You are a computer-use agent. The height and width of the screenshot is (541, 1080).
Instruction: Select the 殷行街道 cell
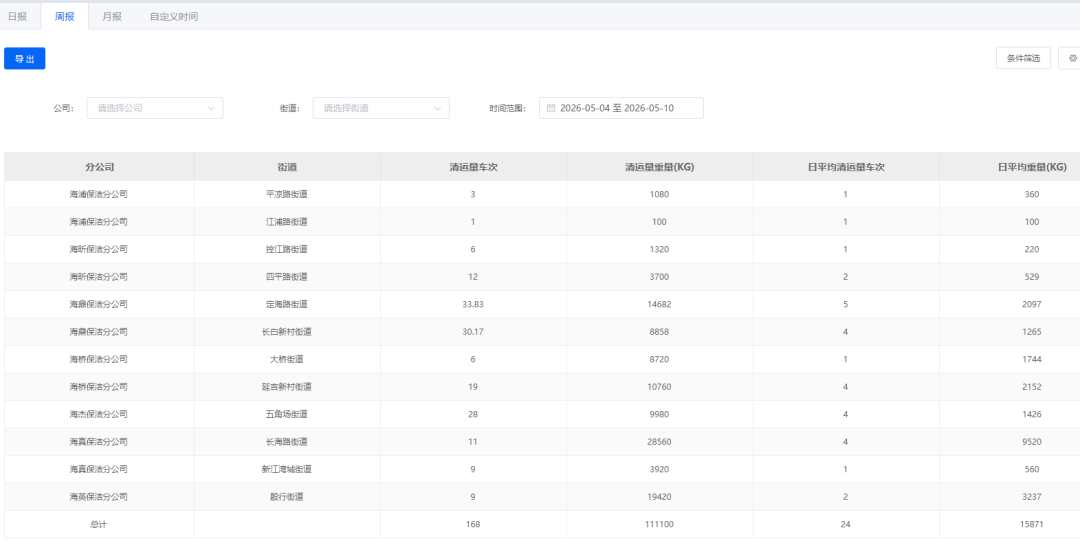coord(288,496)
